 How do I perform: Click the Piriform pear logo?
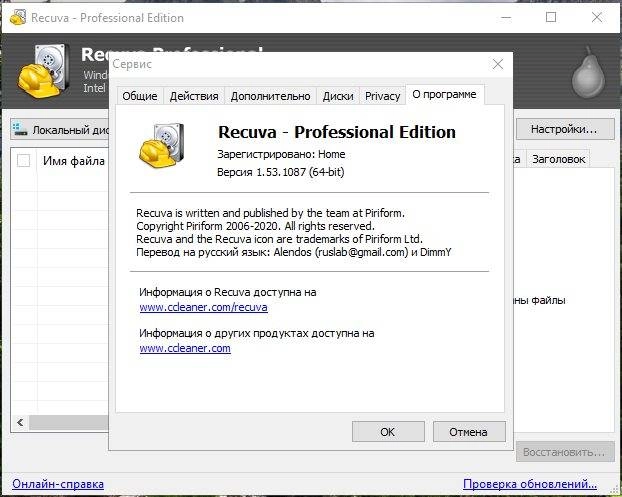pyautogui.click(x=588, y=72)
